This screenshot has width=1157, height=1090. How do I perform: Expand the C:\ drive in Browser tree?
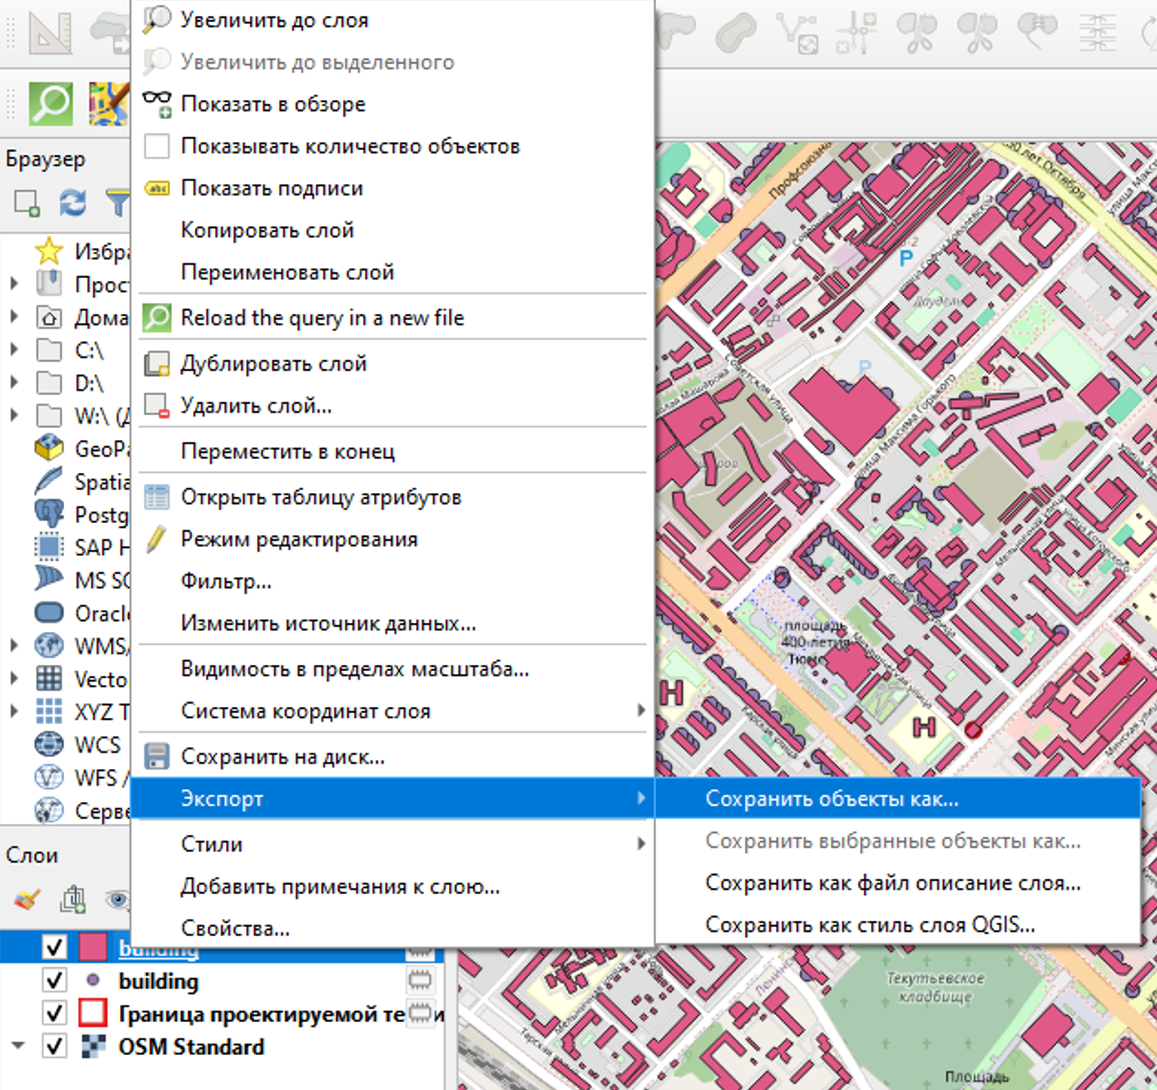[x=14, y=350]
